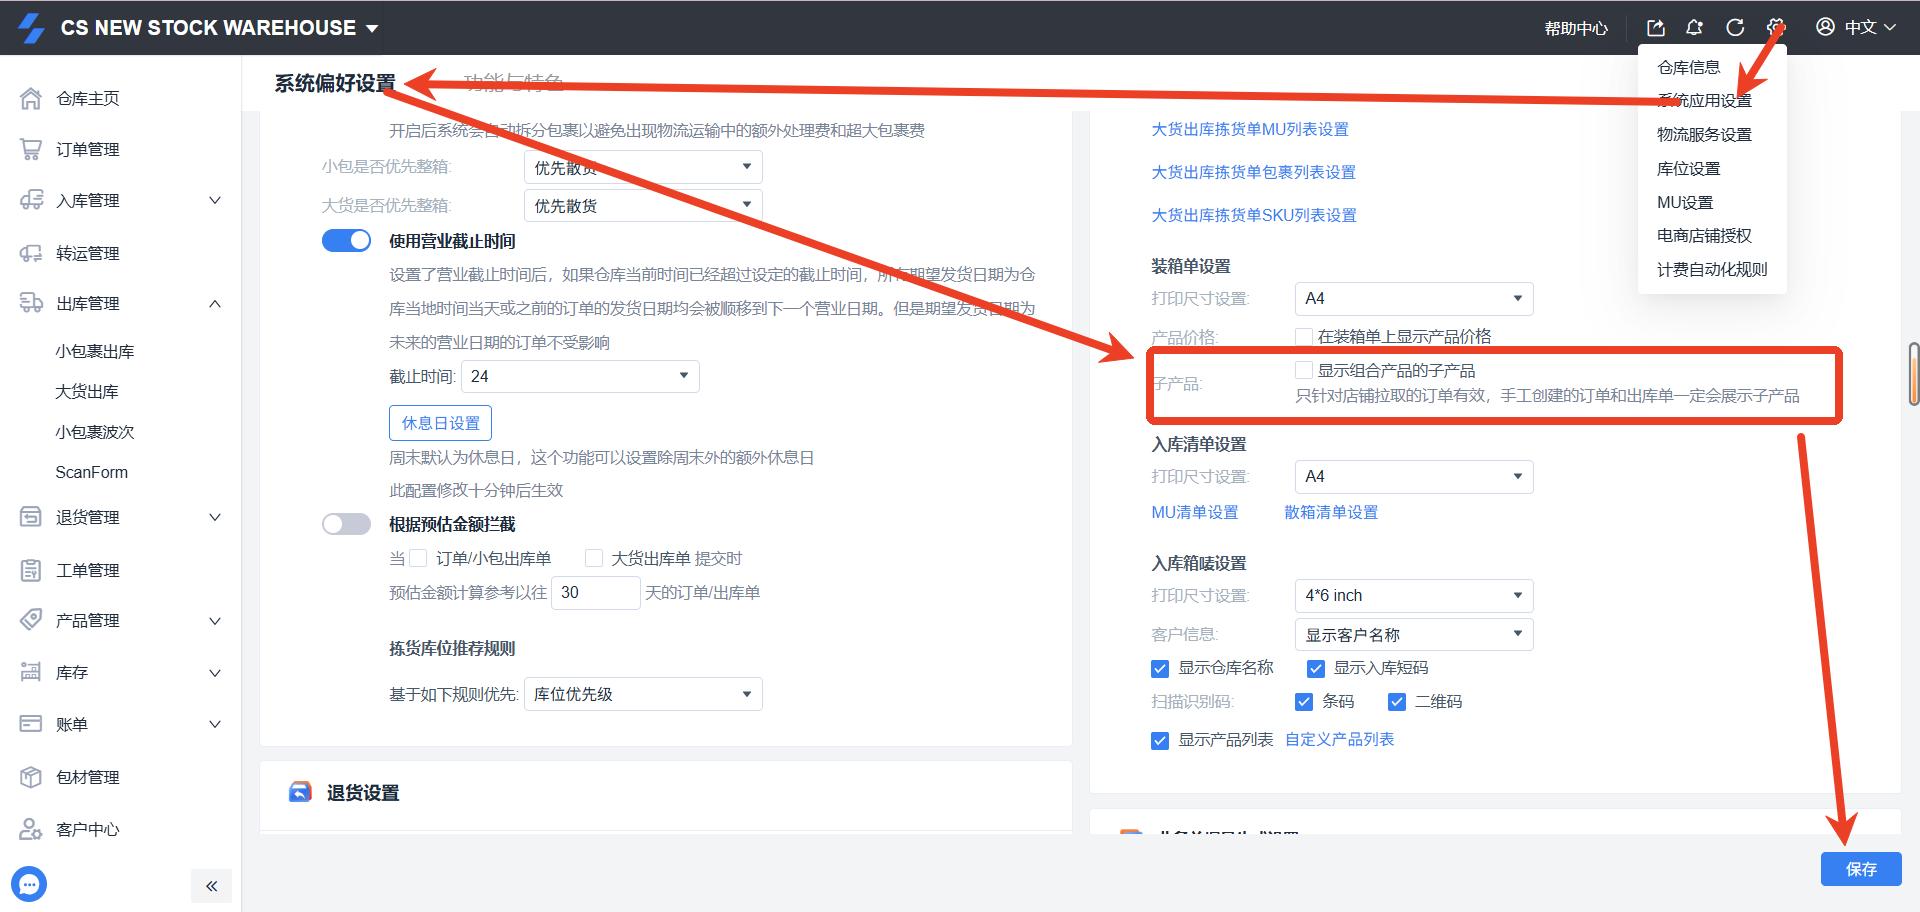Click the 仓库主页 home icon
The image size is (1920, 912).
pos(31,98)
